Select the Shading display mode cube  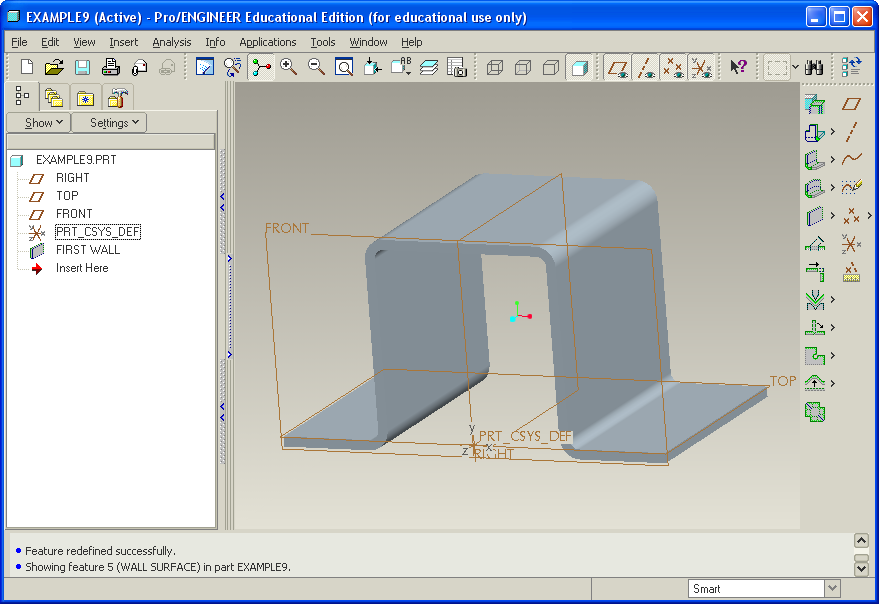coord(578,67)
